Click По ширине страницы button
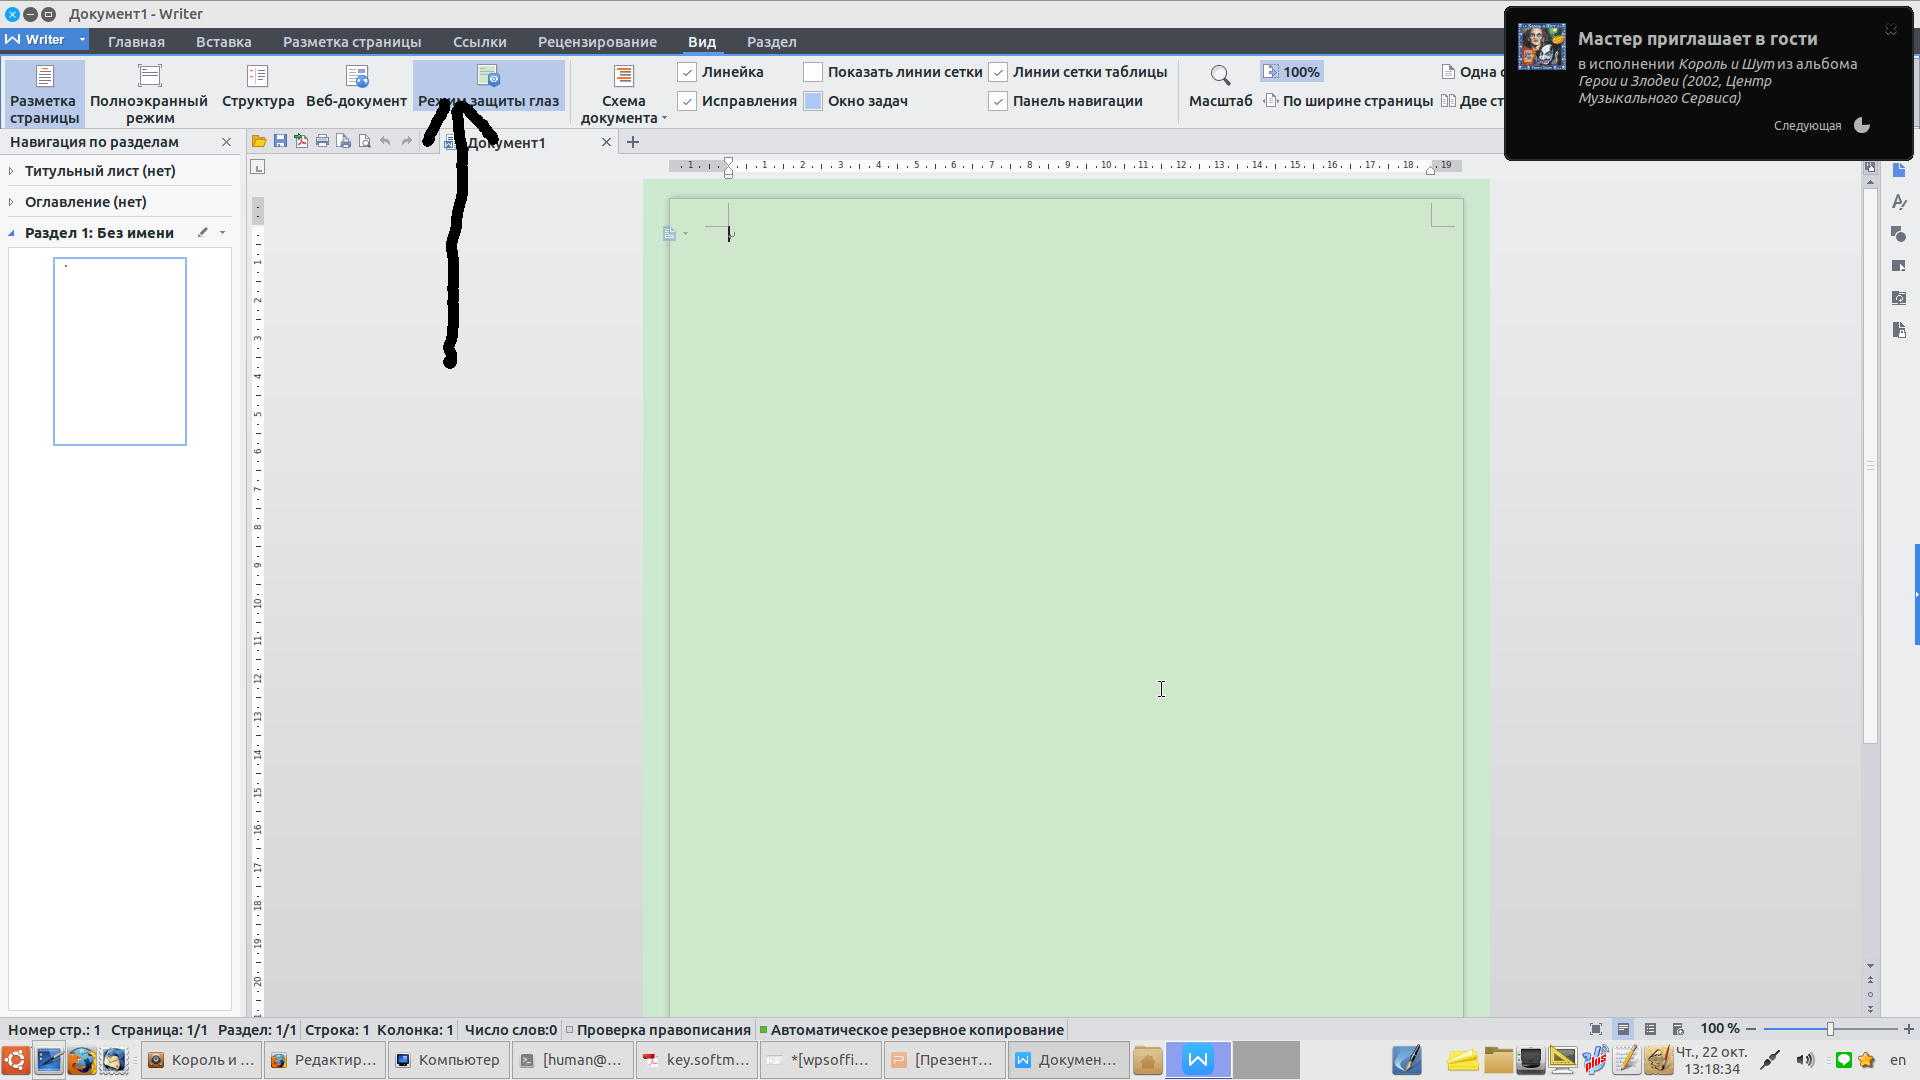 pos(1347,101)
